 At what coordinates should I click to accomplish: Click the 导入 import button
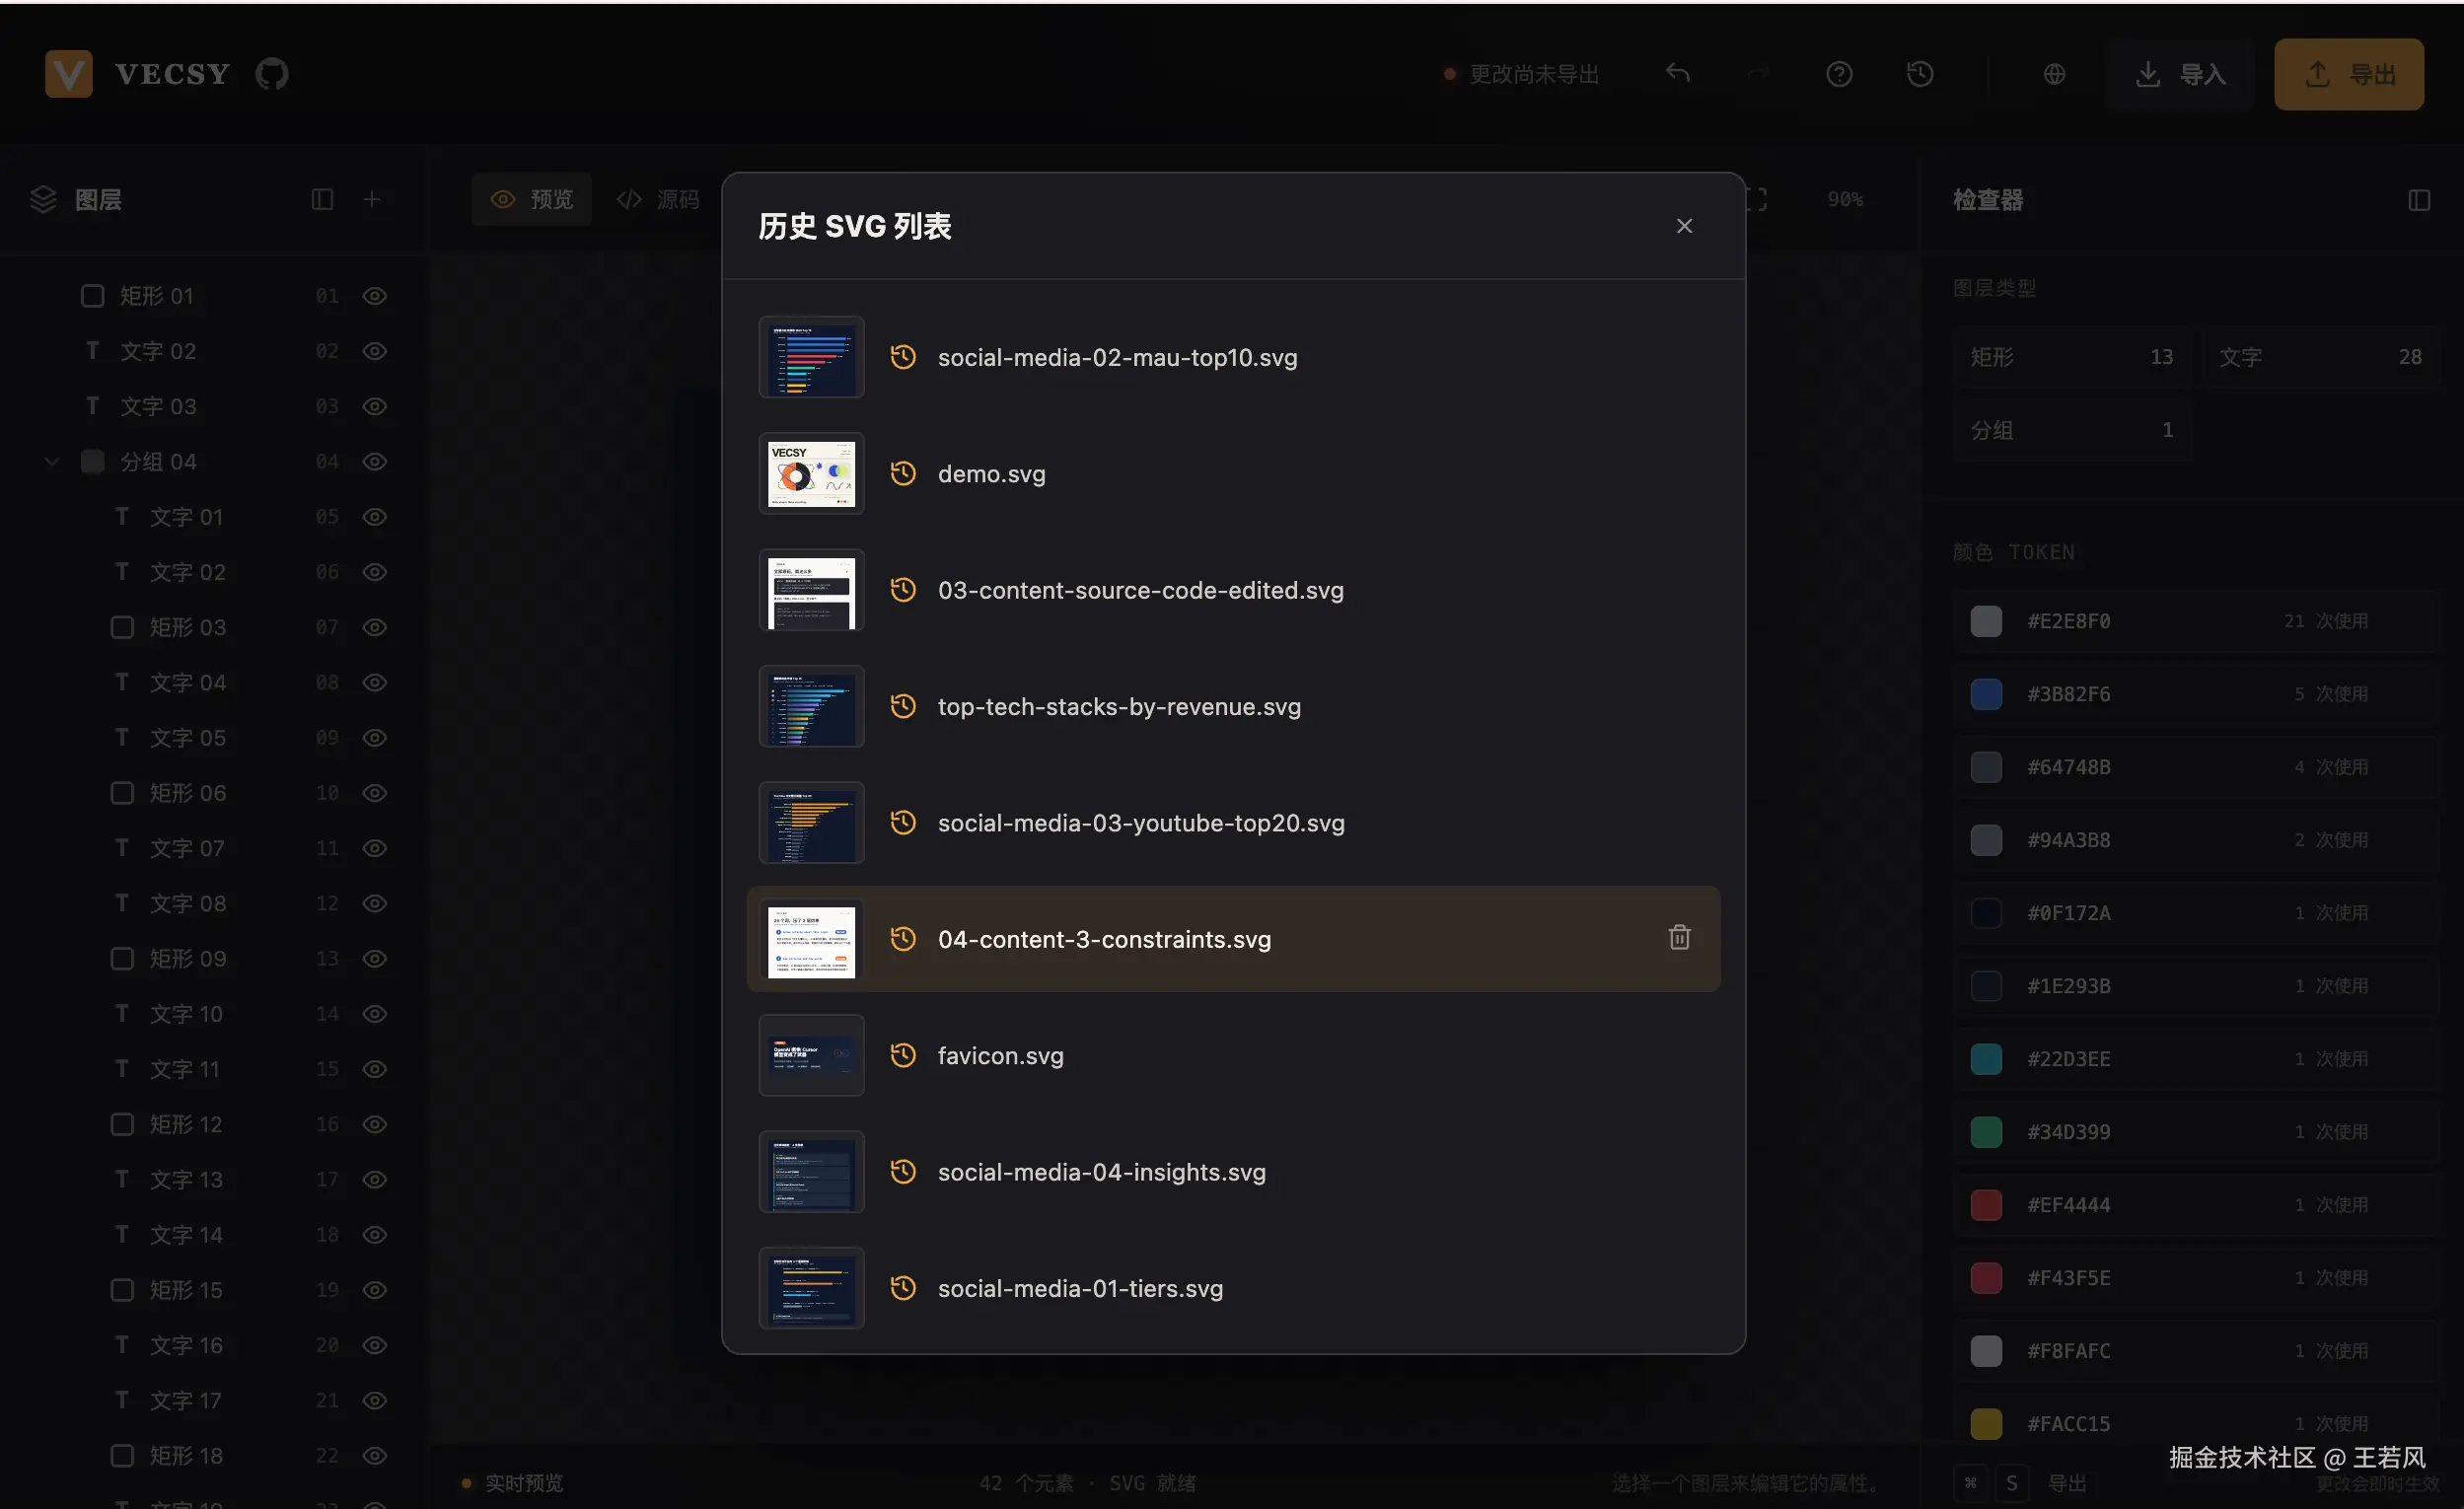pyautogui.click(x=2178, y=74)
